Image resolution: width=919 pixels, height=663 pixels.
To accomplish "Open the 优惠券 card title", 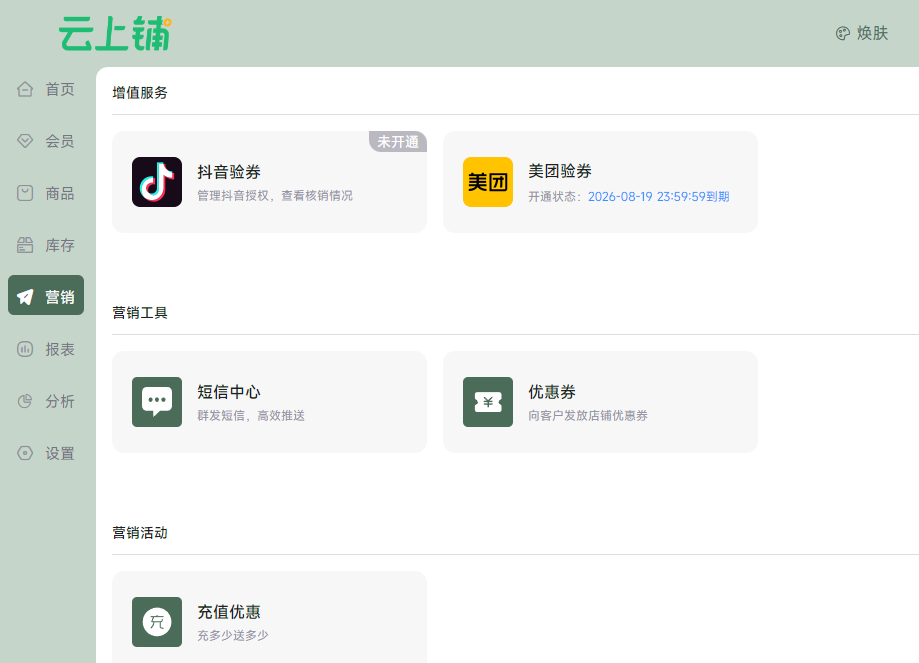I will click(552, 392).
